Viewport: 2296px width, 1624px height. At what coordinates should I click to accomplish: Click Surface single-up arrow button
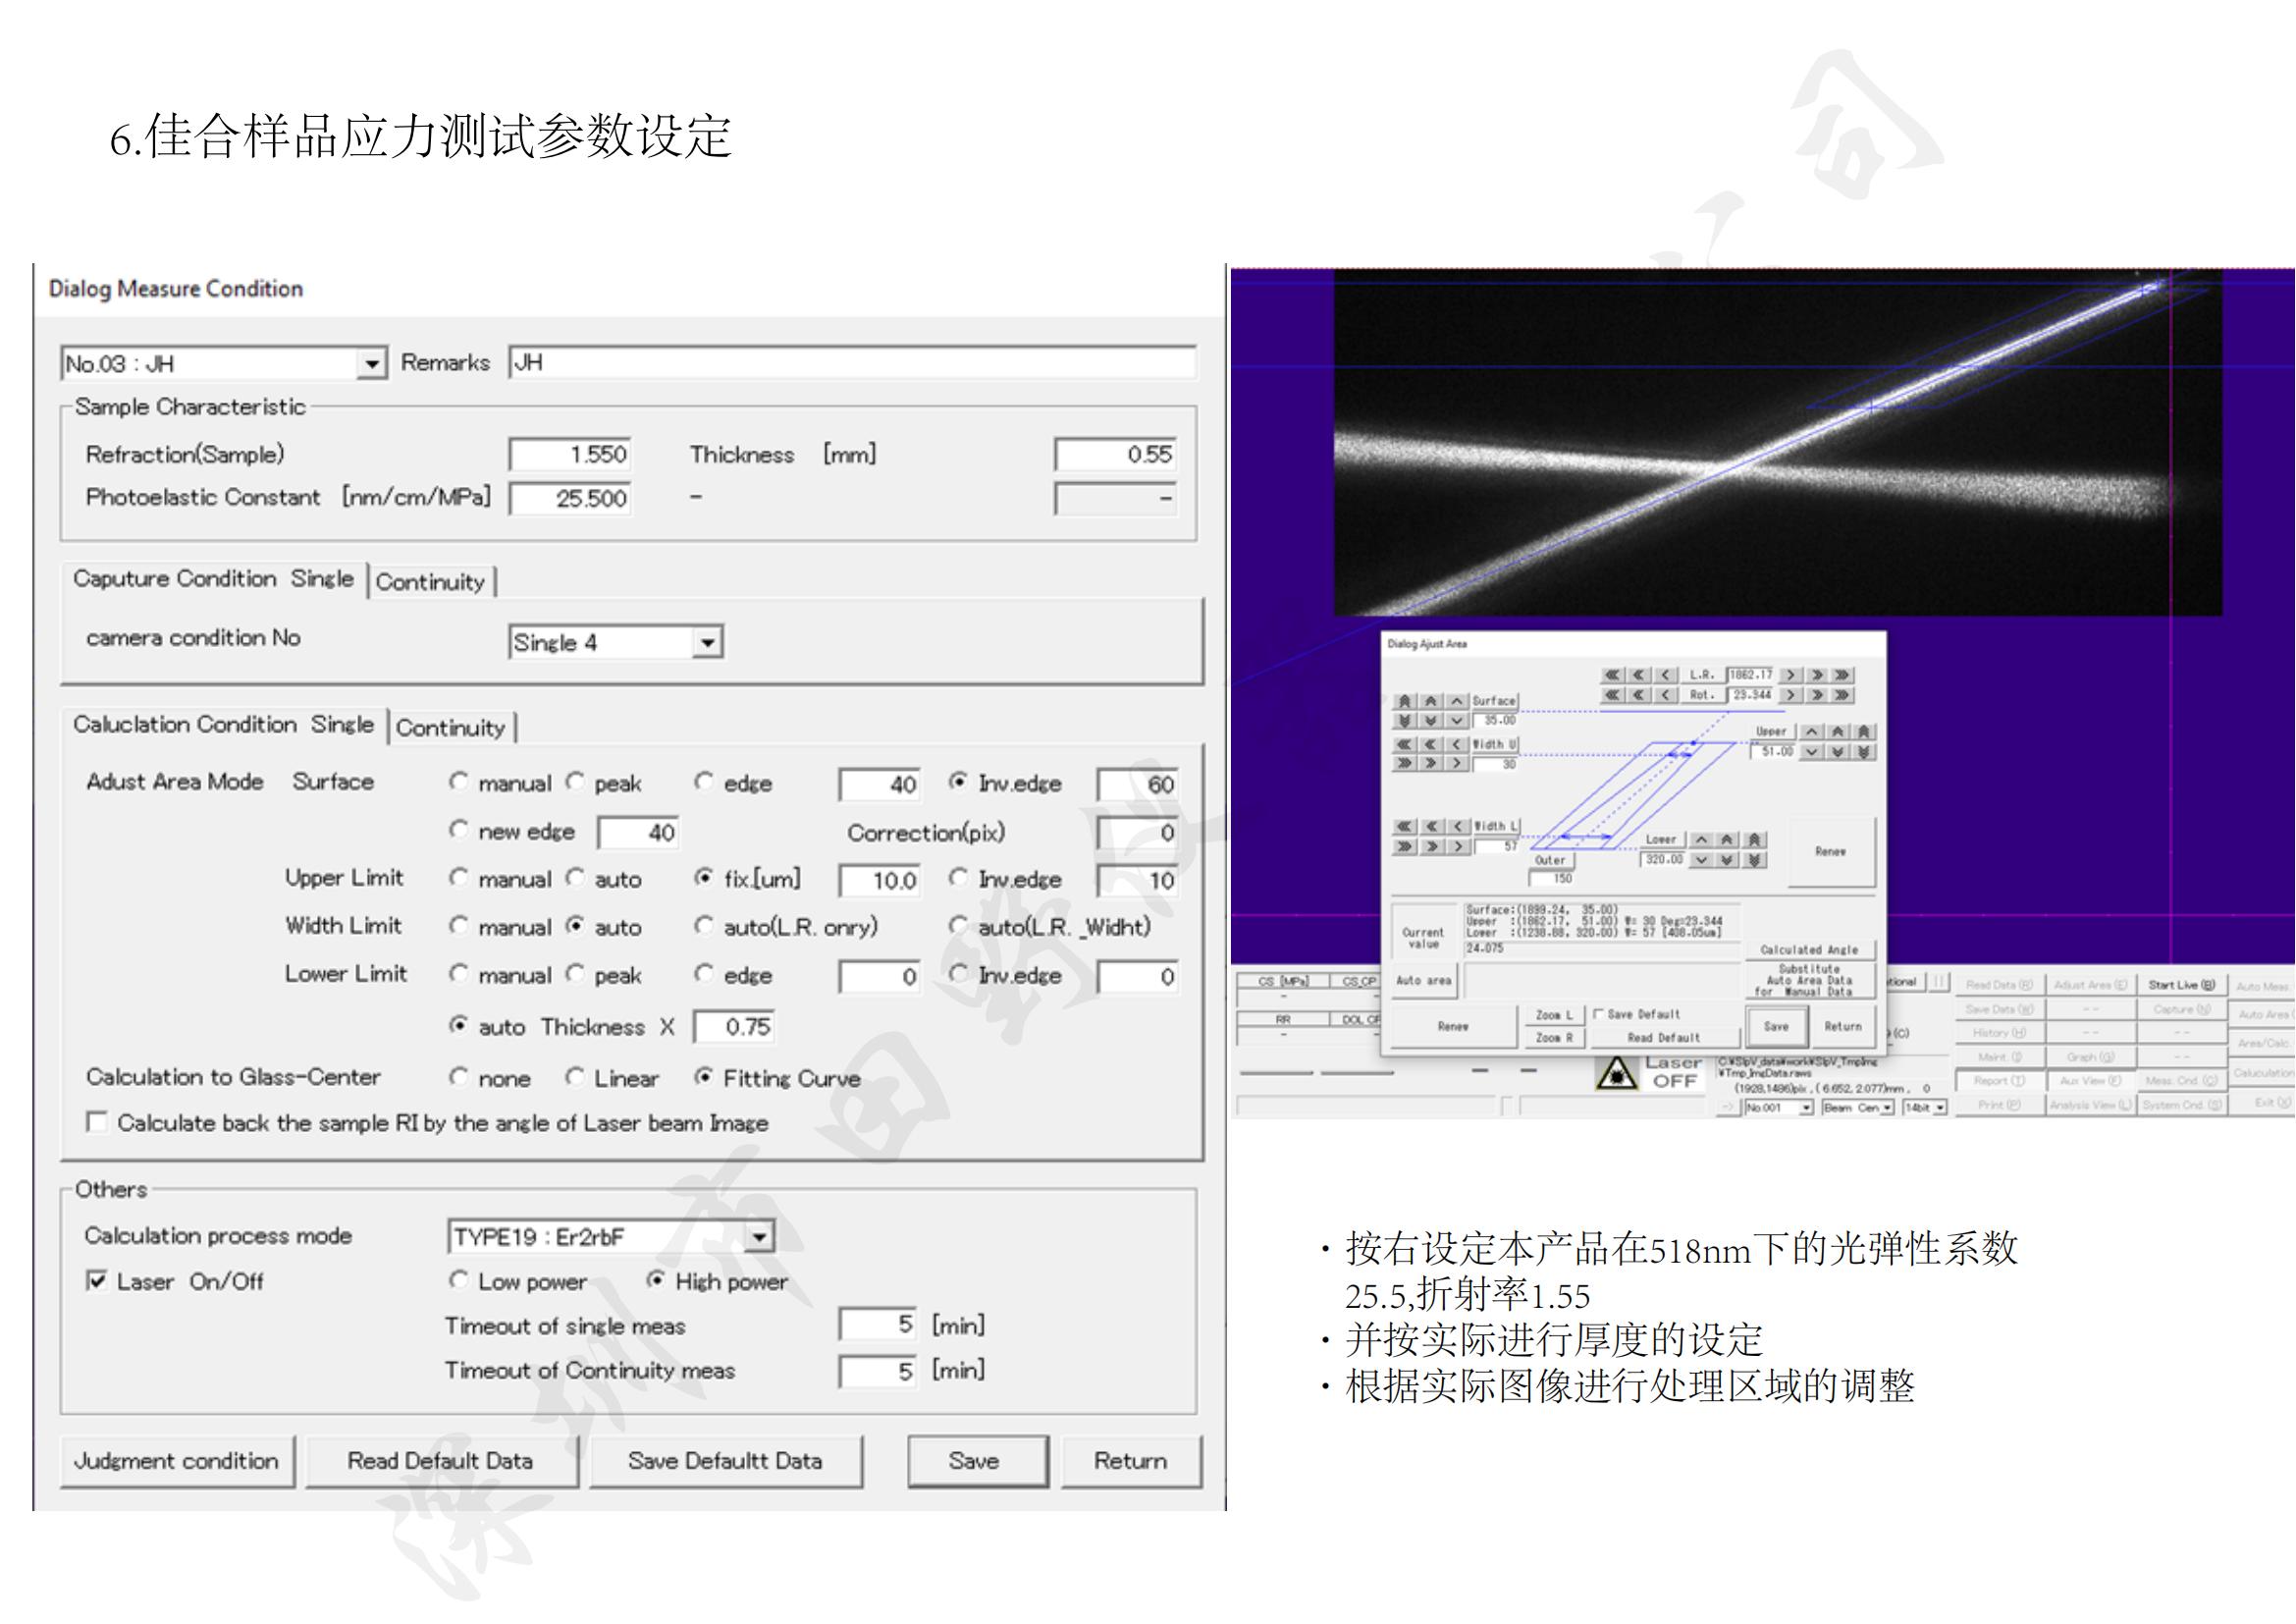point(1457,702)
